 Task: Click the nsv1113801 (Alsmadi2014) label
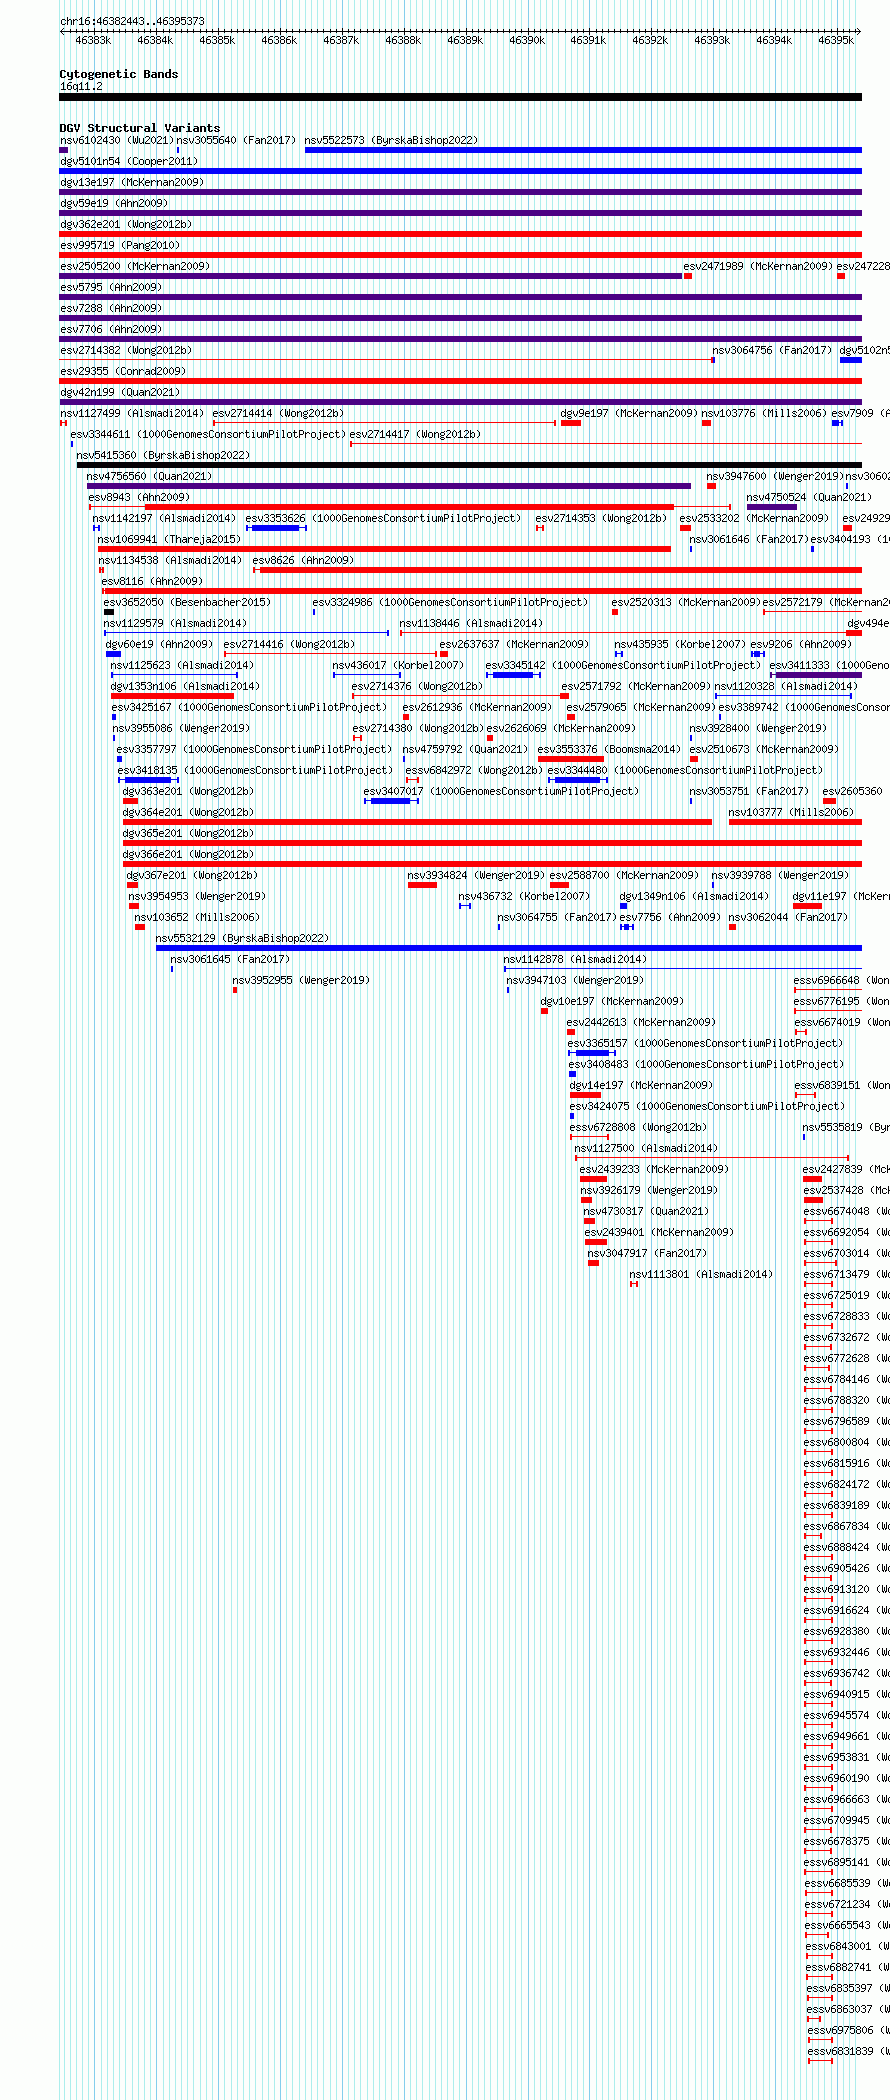[702, 1274]
